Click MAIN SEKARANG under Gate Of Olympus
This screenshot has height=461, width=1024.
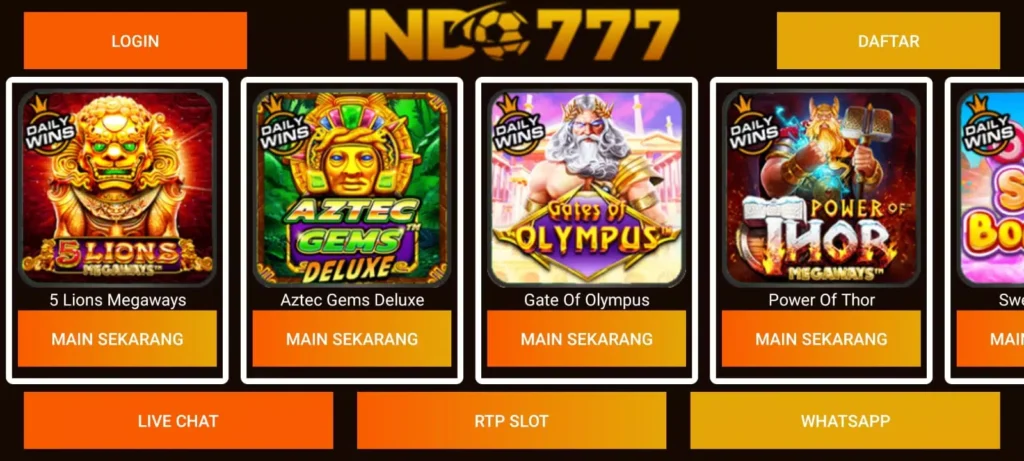[586, 339]
